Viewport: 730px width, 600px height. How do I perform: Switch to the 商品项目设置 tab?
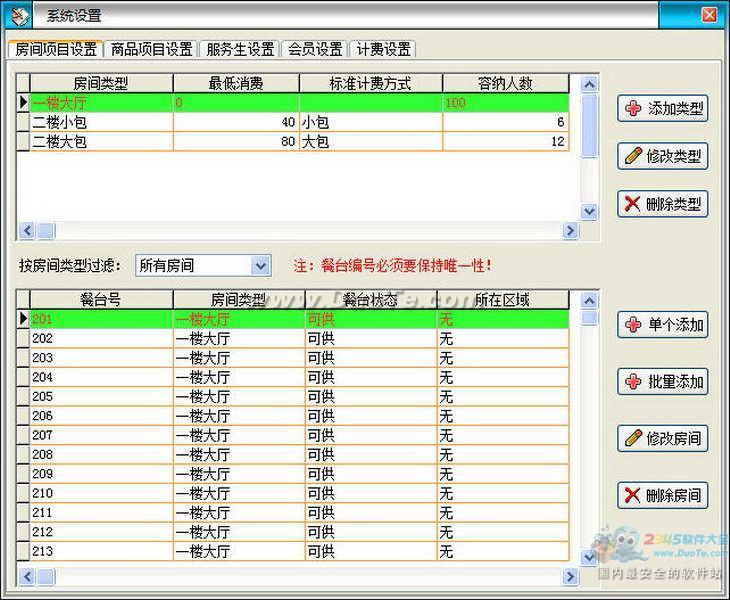[151, 49]
